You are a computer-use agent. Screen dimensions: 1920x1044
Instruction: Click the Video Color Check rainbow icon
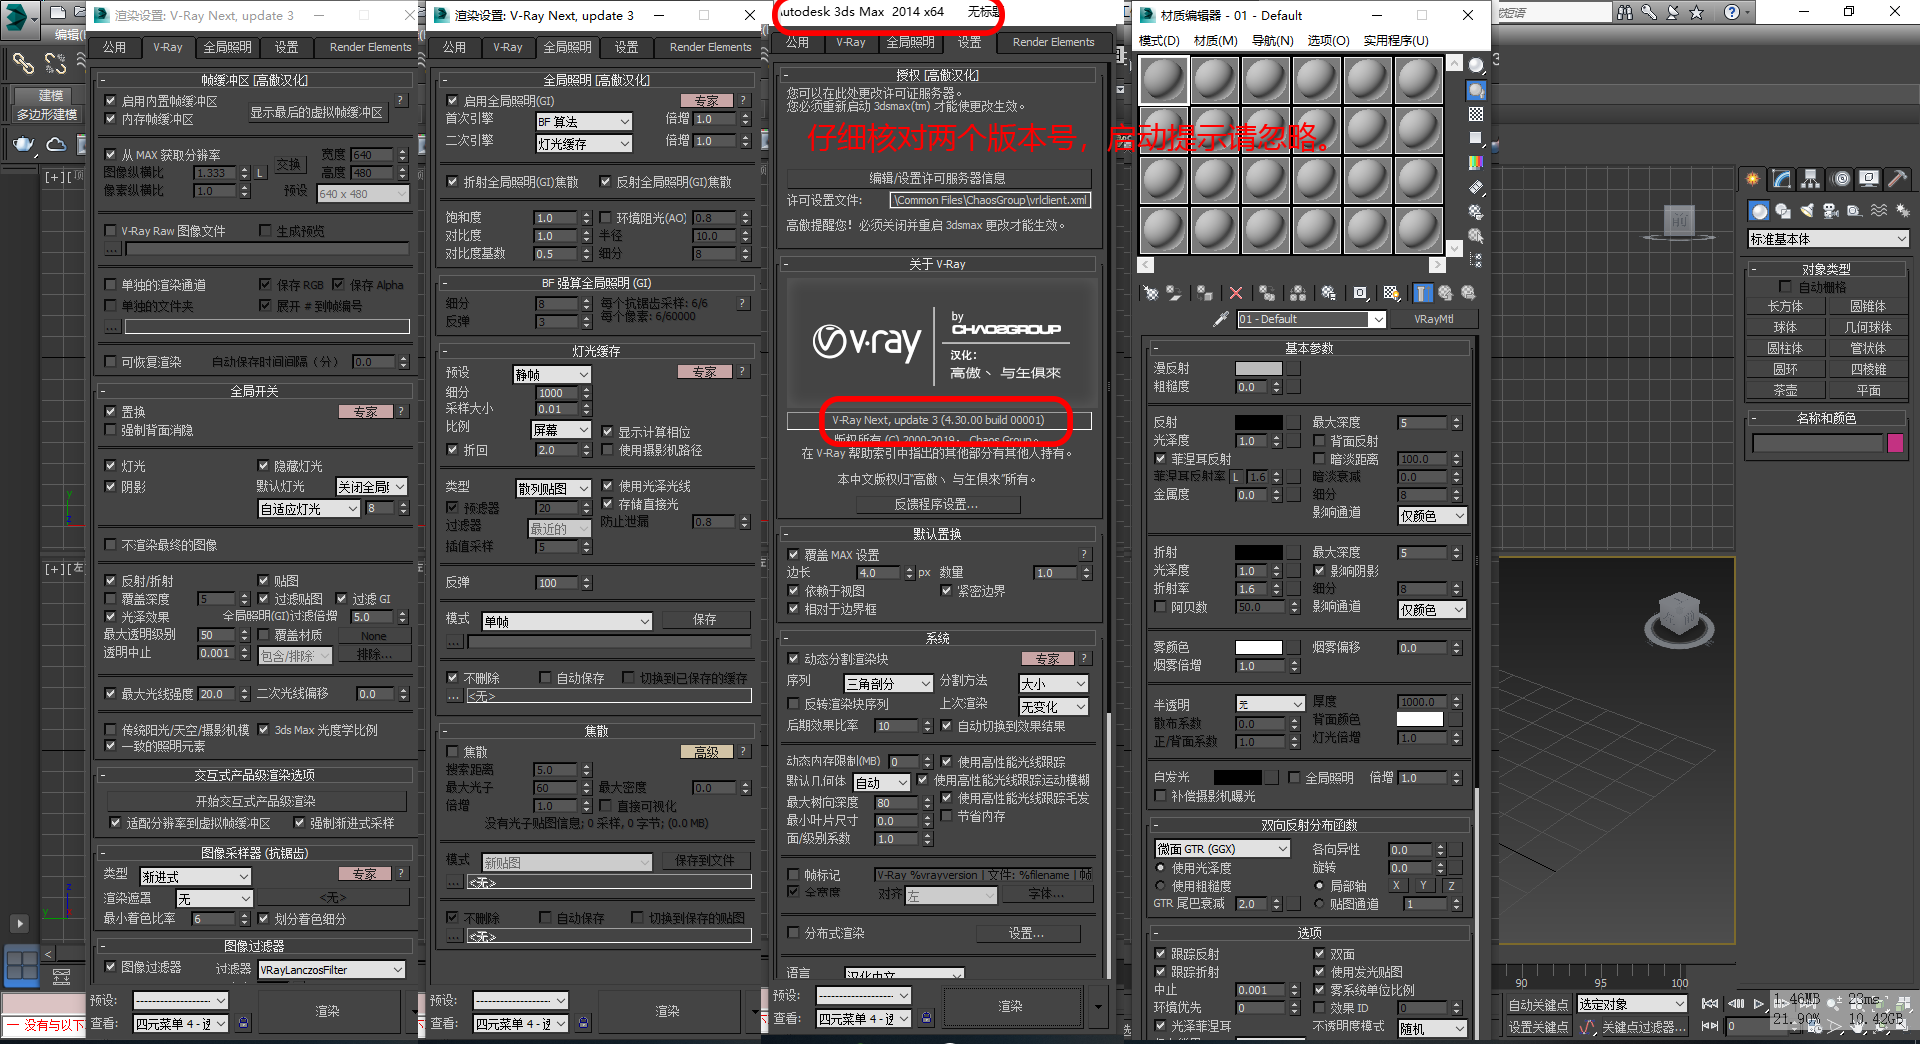pyautogui.click(x=1476, y=162)
